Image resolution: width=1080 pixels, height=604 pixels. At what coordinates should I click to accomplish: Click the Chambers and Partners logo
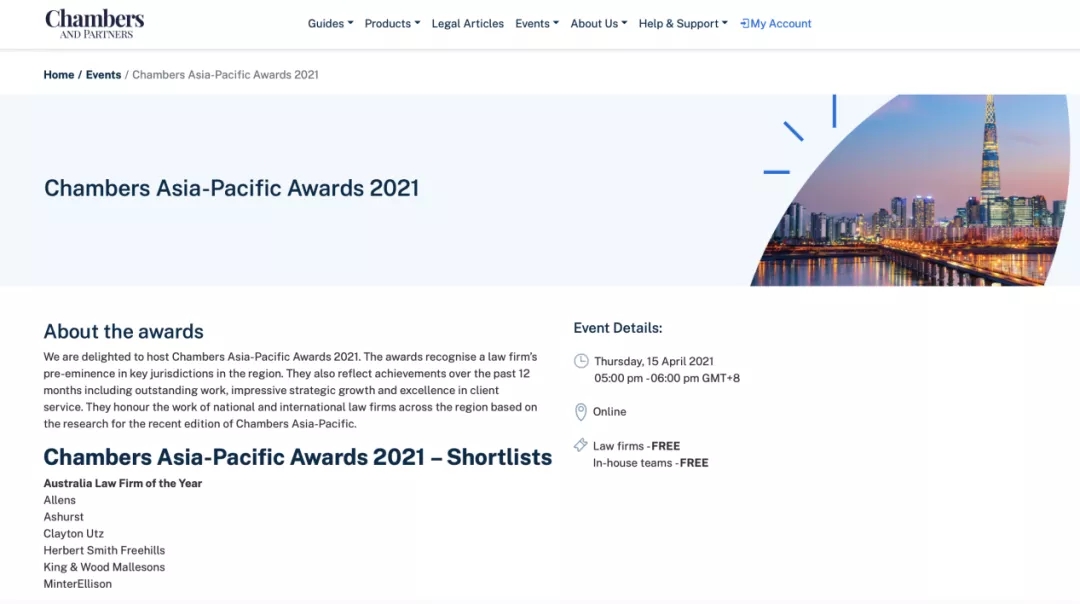click(x=94, y=23)
